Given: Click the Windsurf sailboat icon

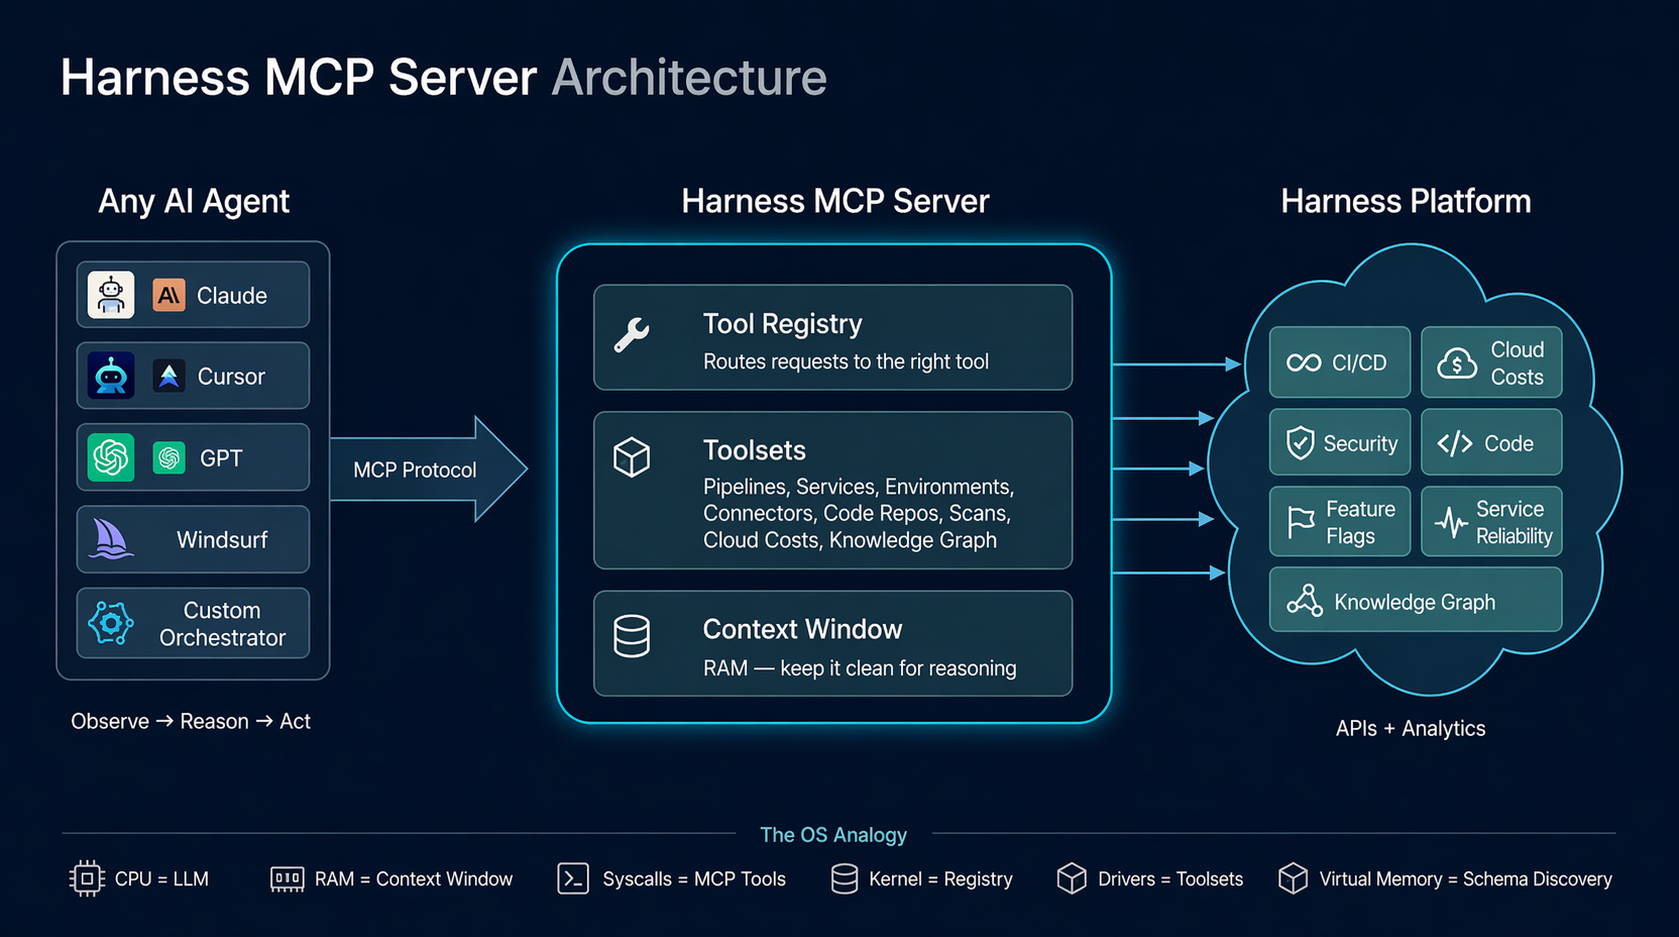Looking at the screenshot, I should pos(111,539).
